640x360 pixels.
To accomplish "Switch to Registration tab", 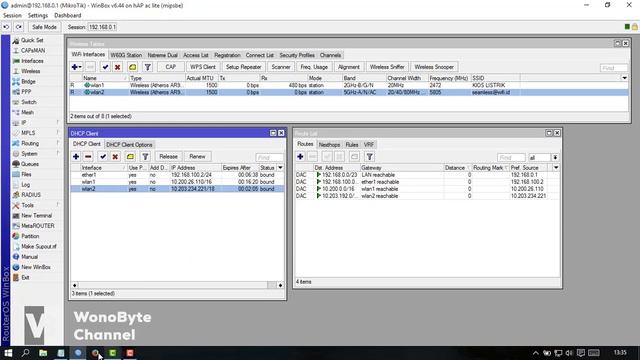I will pyautogui.click(x=227, y=55).
